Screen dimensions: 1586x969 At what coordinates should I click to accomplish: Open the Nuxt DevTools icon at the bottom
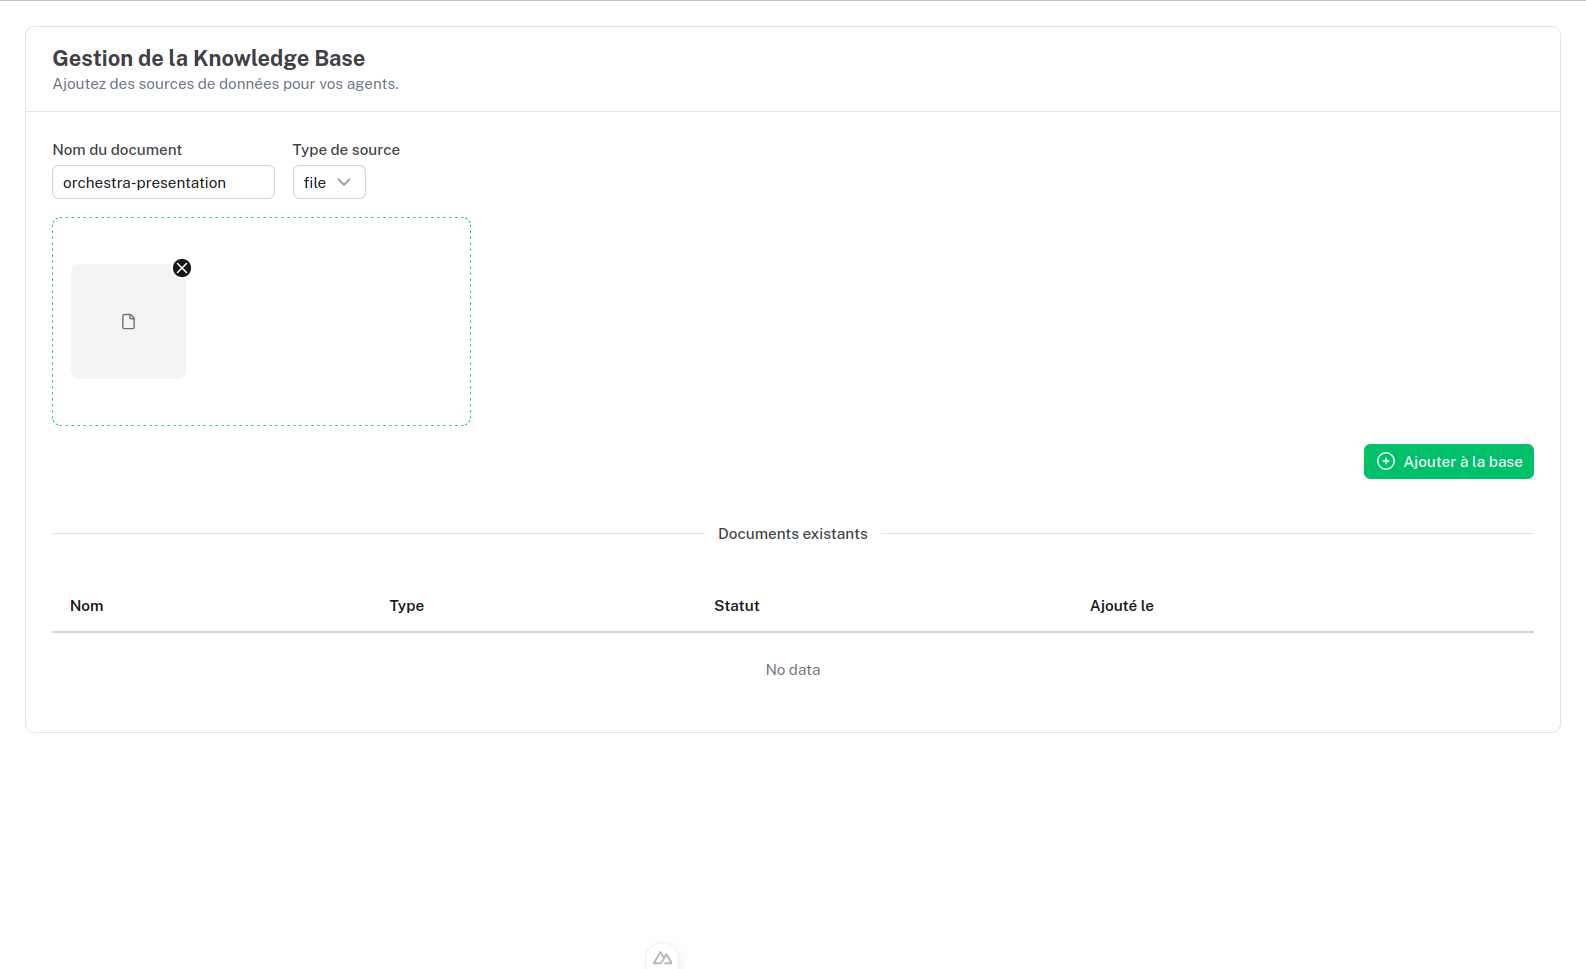point(662,958)
